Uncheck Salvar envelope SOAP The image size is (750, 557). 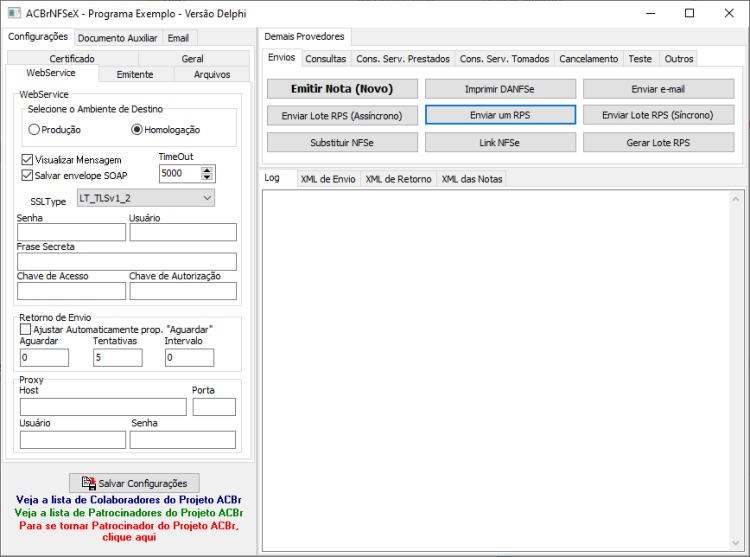[27, 175]
